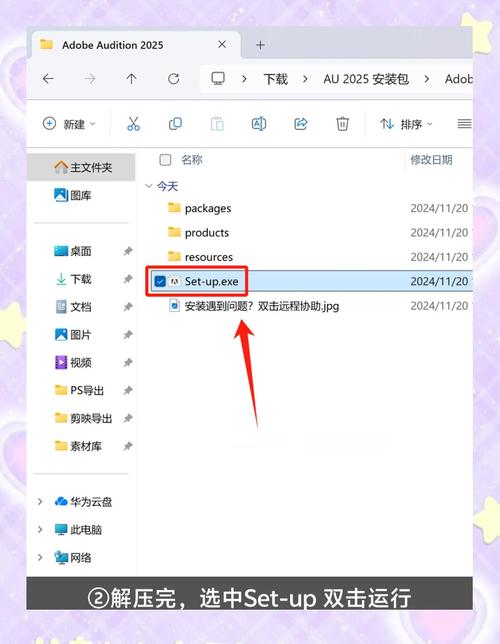
Task: Click the Cut scissors icon
Action: tap(134, 124)
